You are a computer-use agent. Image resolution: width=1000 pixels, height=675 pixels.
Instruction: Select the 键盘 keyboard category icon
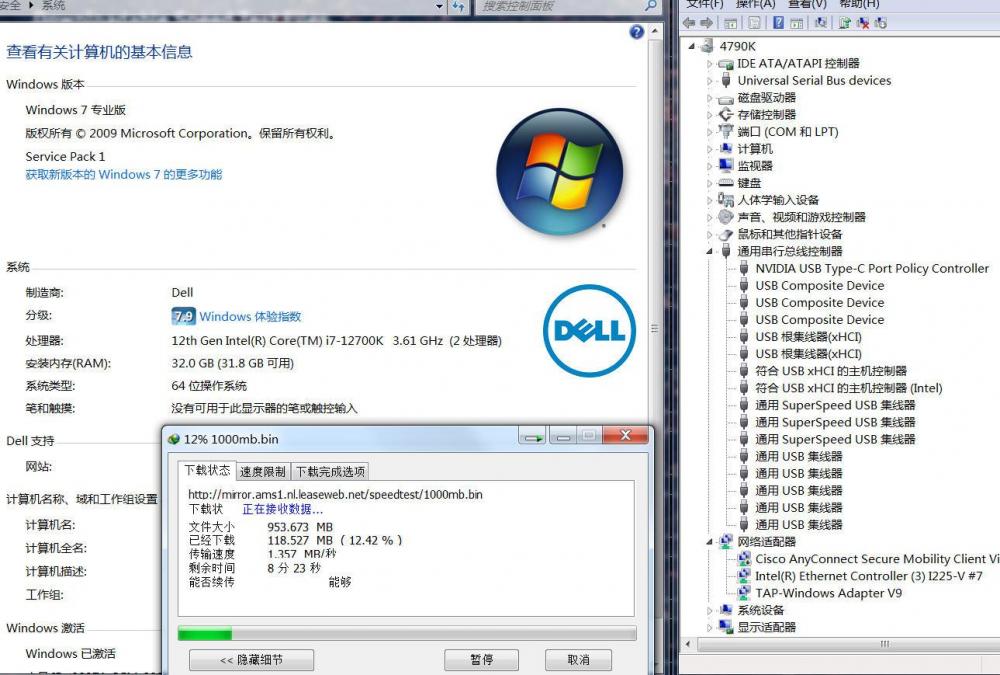[x=726, y=182]
